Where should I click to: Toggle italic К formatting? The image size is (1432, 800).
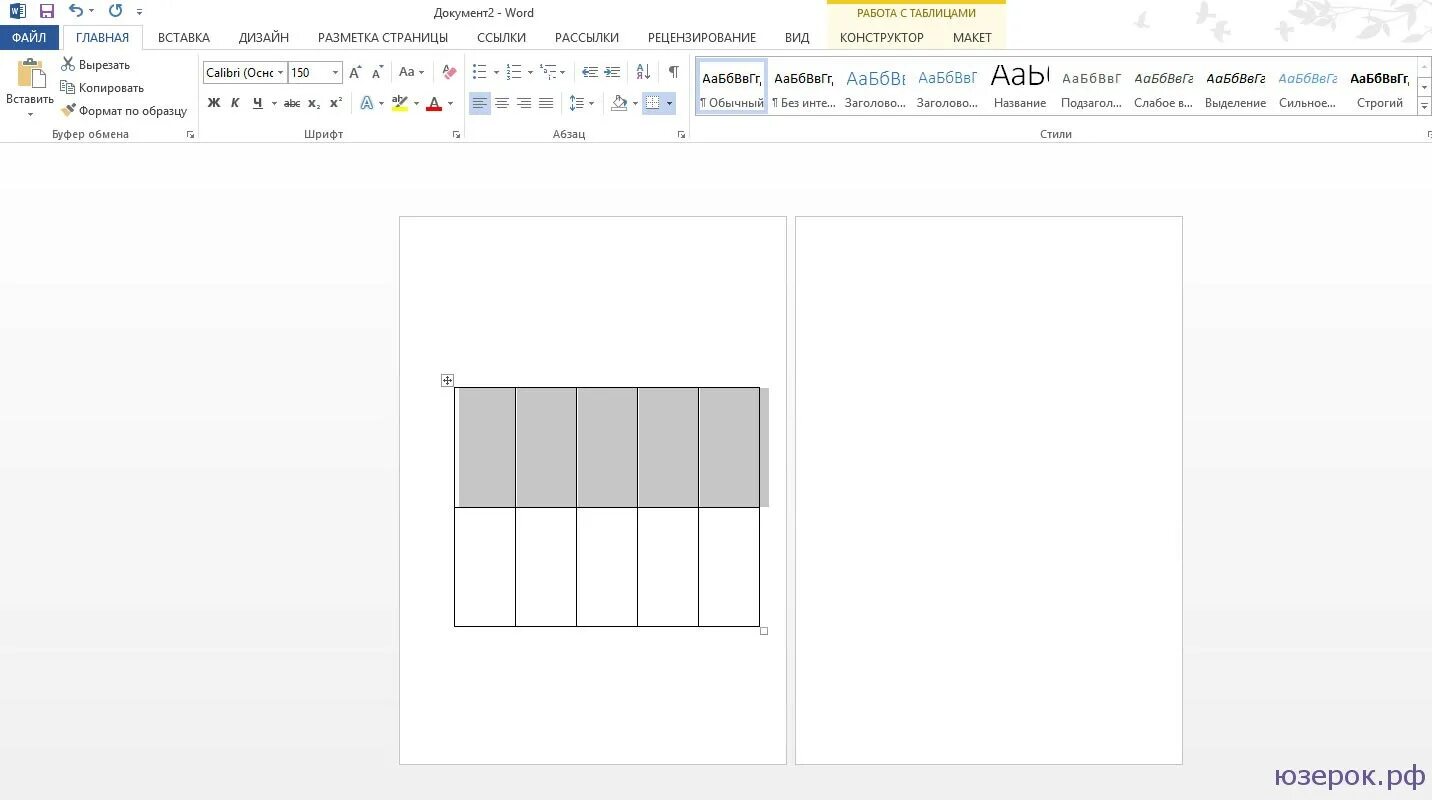click(236, 103)
